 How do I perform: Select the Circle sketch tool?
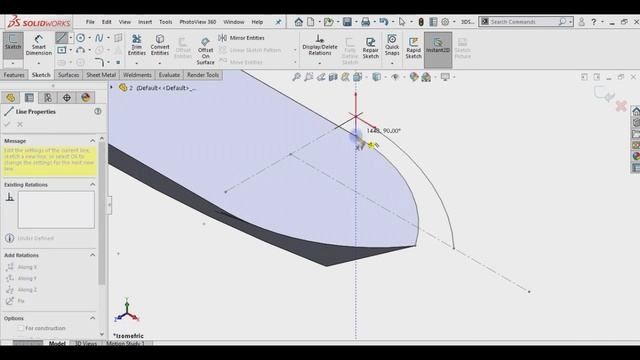coord(80,38)
